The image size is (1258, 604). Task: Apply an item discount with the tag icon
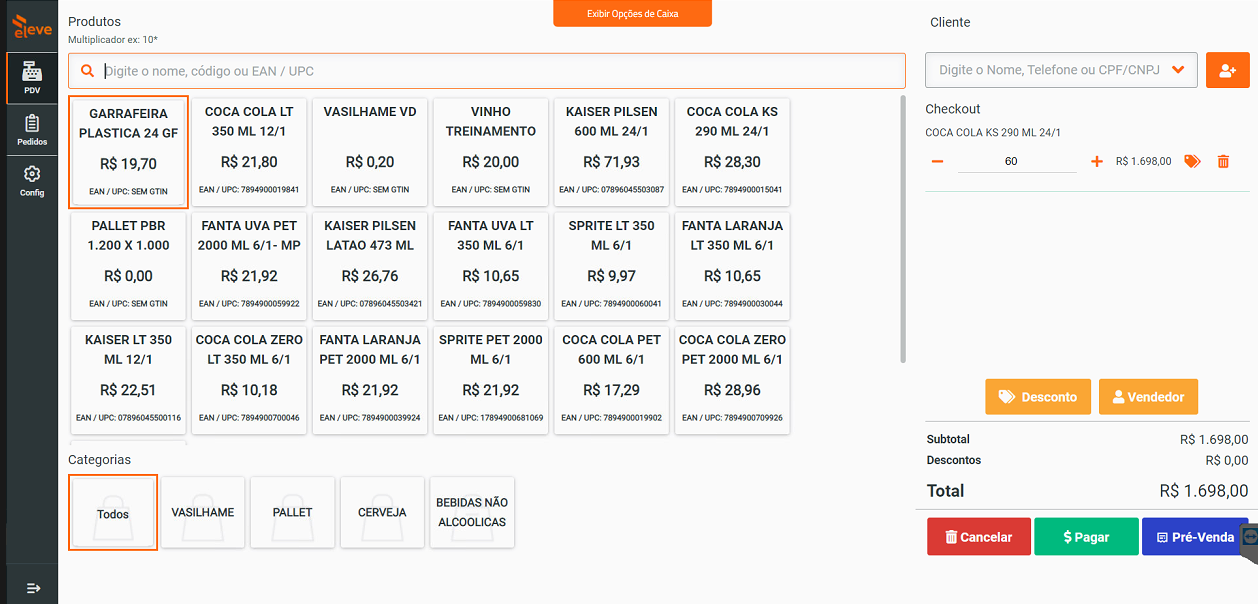click(x=1192, y=161)
